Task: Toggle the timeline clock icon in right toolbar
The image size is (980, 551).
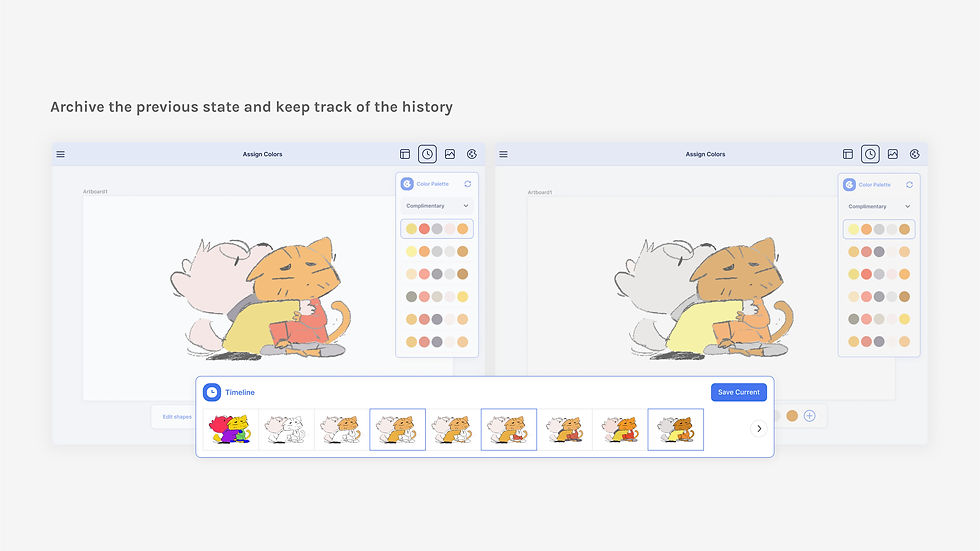Action: pos(870,154)
